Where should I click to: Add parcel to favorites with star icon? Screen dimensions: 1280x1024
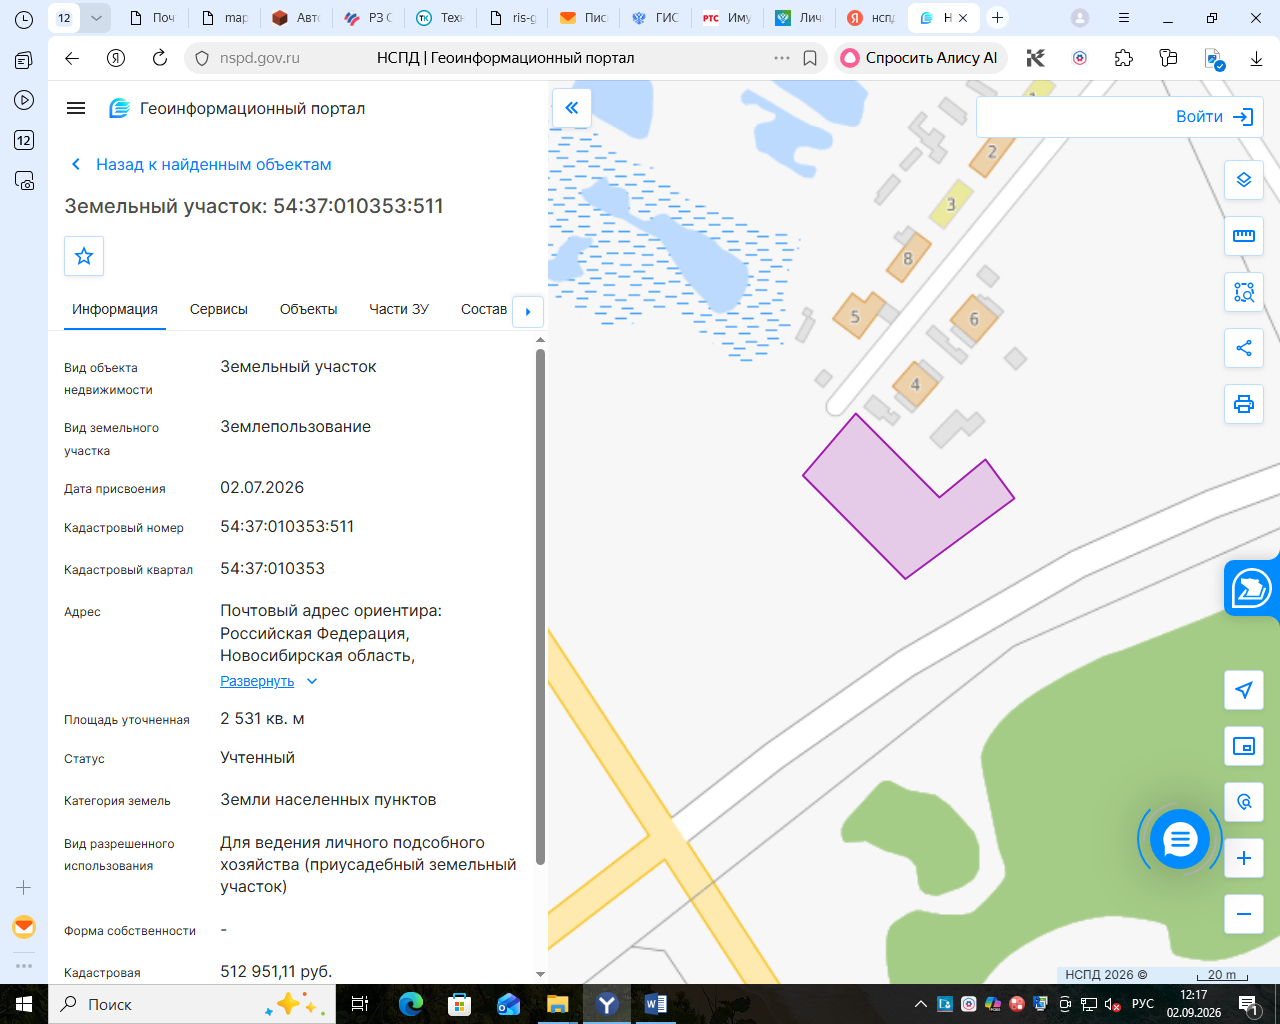(84, 256)
